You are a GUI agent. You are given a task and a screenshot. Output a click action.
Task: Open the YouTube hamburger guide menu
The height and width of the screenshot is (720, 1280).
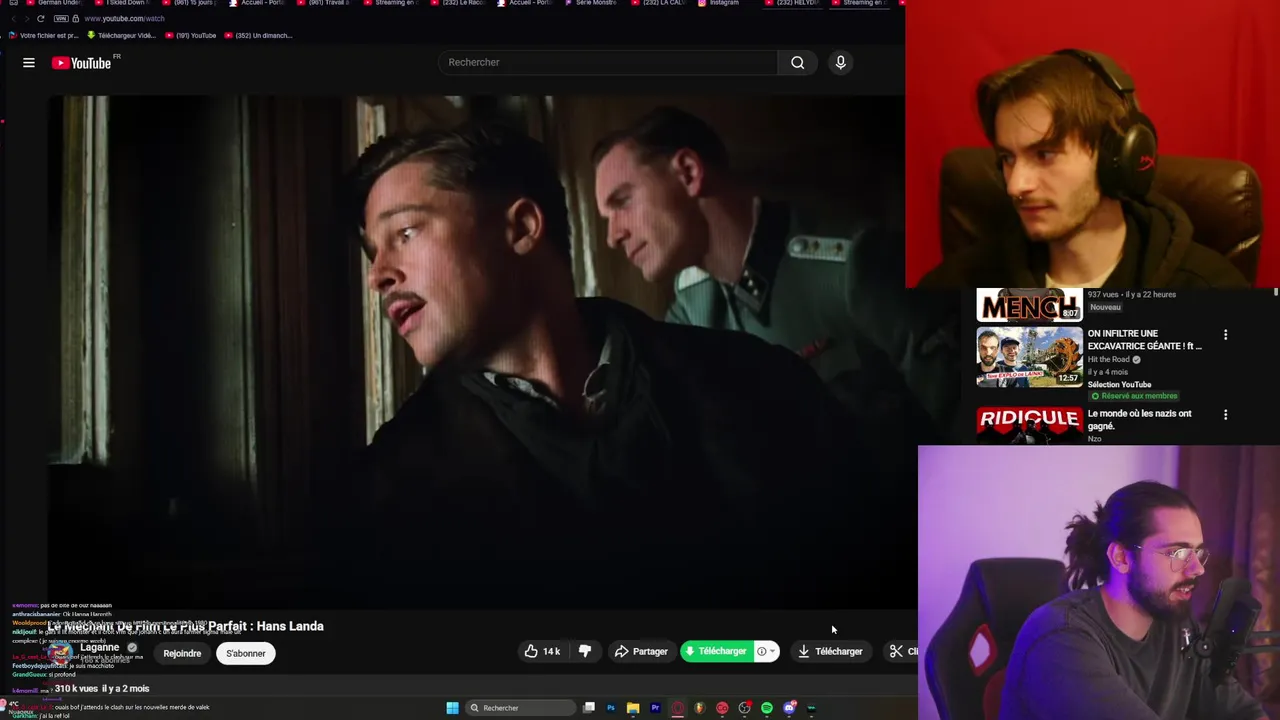[x=29, y=63]
